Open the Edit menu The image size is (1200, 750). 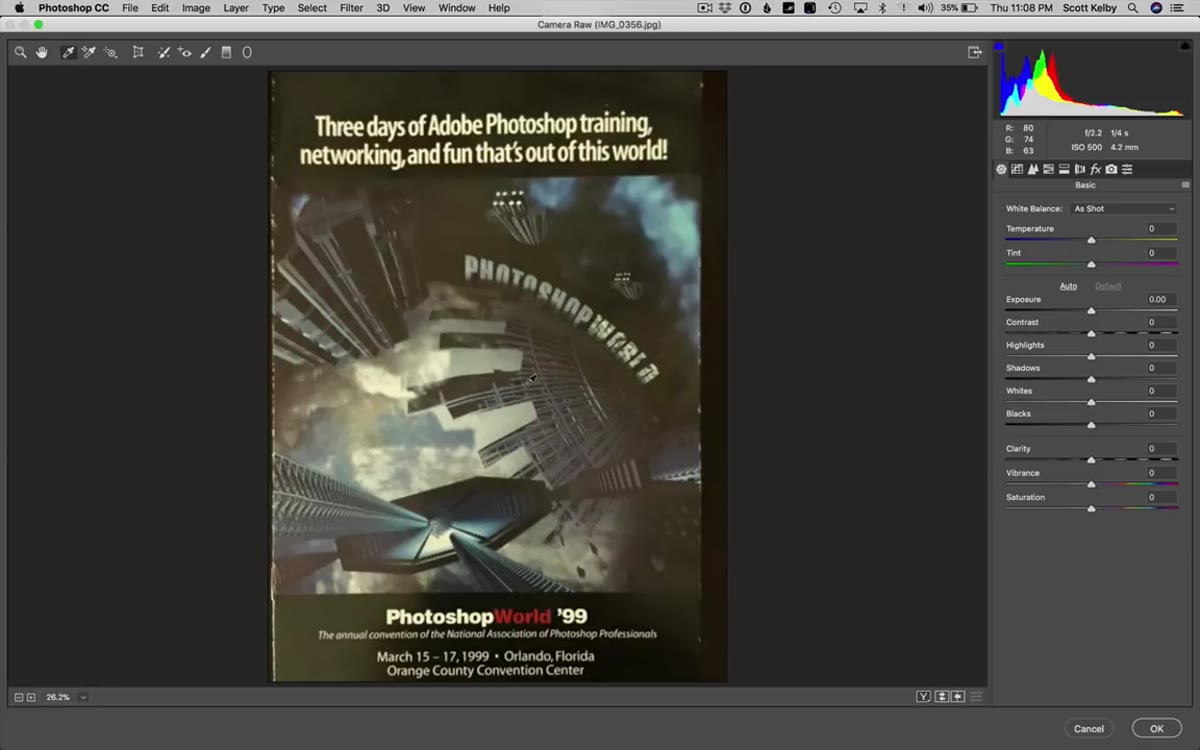pos(160,8)
